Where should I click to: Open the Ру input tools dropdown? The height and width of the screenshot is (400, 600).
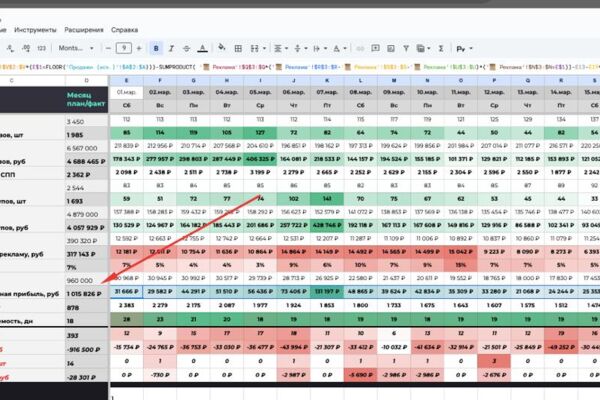(465, 49)
